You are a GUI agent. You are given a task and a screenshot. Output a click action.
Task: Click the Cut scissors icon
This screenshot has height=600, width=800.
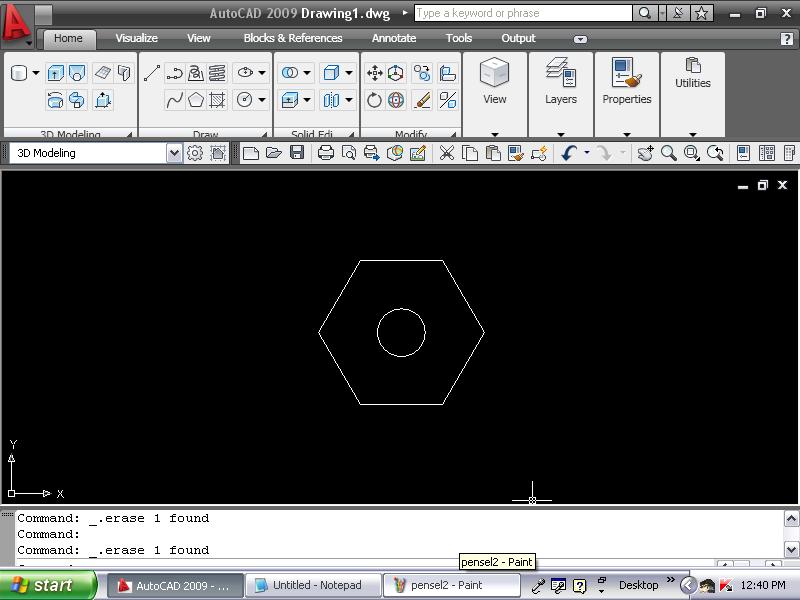click(446, 153)
